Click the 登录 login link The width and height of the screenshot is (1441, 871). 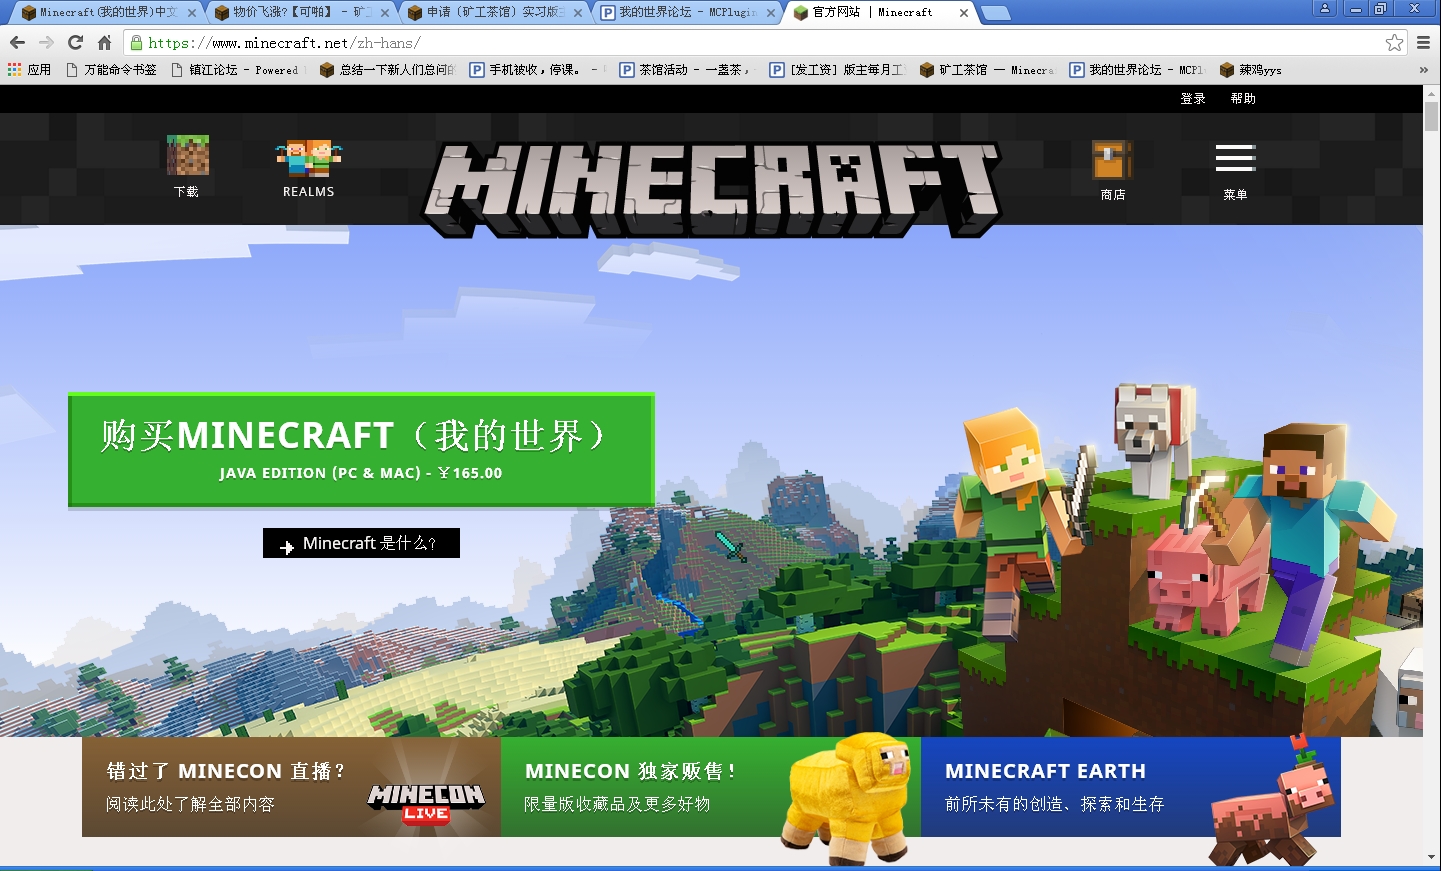pyautogui.click(x=1193, y=99)
